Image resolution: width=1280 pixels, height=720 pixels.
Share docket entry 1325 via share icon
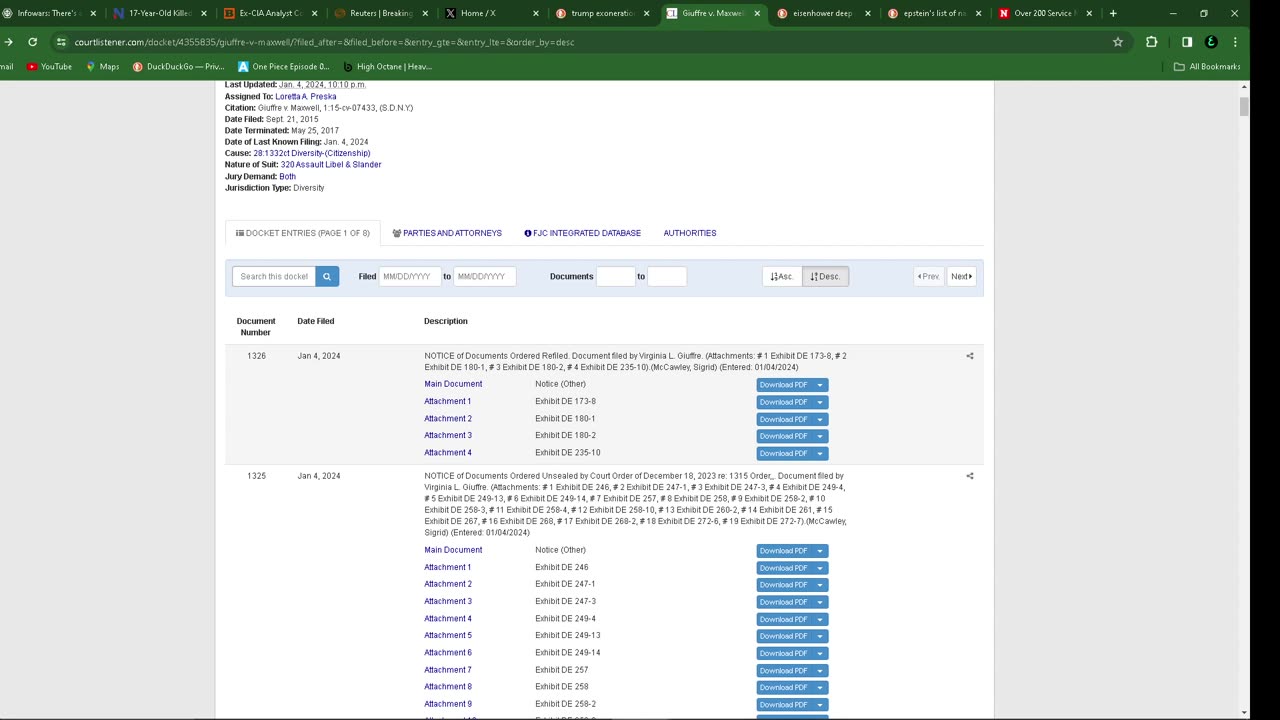969,476
